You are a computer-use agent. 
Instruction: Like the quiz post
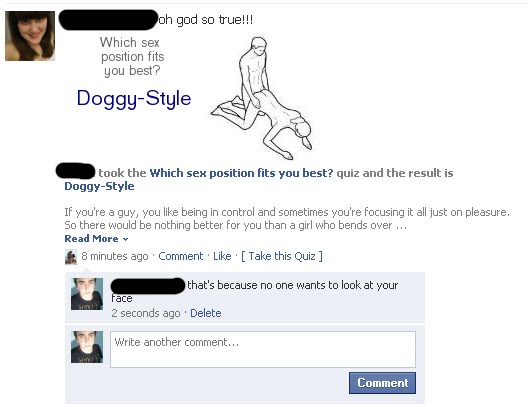pos(222,256)
